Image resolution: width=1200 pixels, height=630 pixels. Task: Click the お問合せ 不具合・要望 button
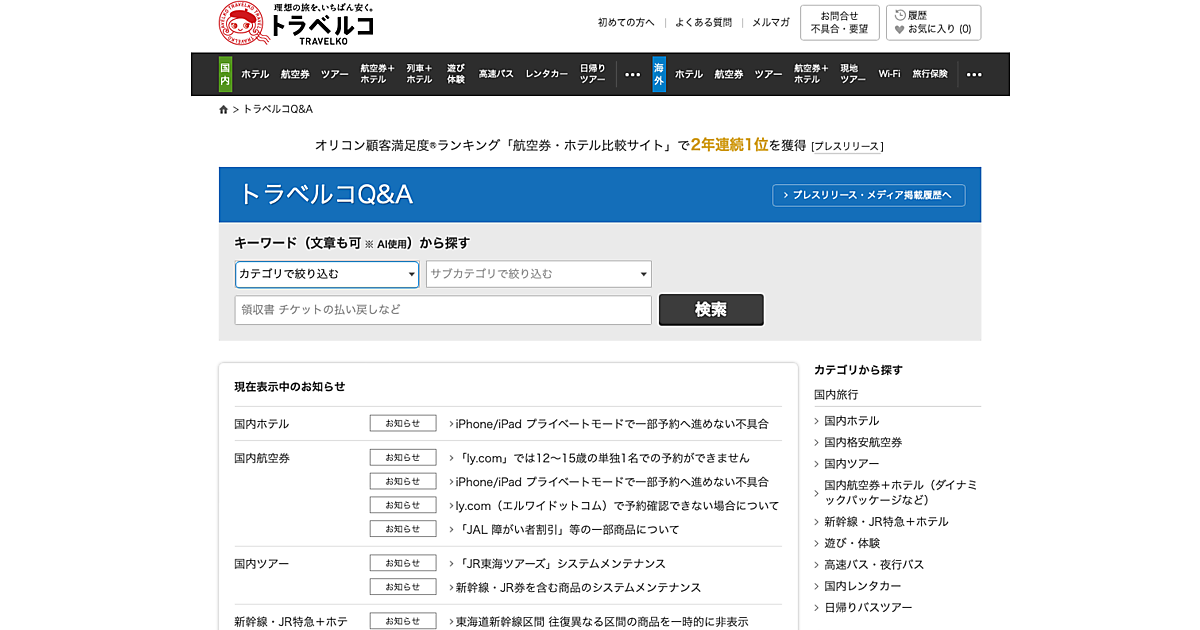[x=839, y=23]
